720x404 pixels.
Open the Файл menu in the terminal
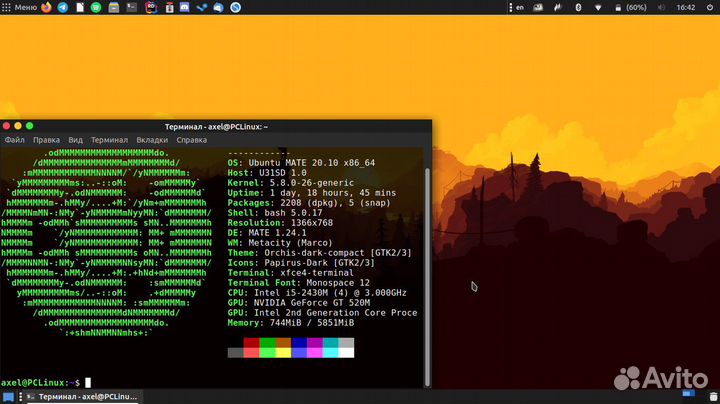coord(14,140)
